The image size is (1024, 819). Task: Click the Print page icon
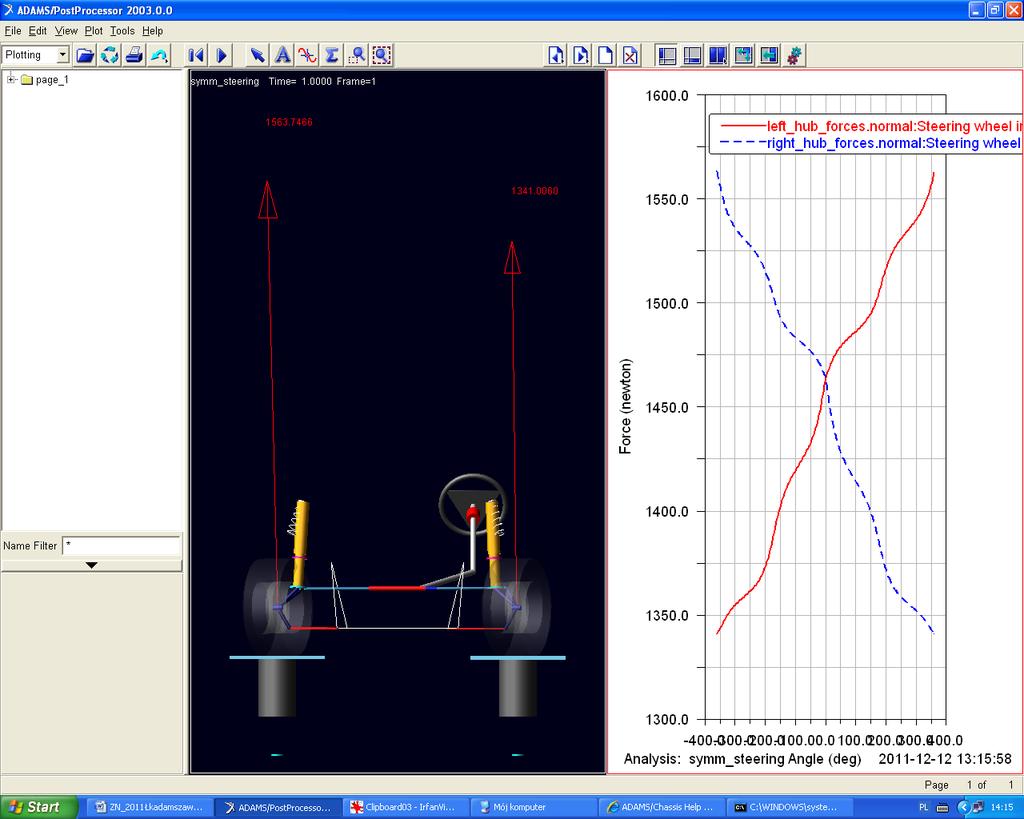point(134,56)
